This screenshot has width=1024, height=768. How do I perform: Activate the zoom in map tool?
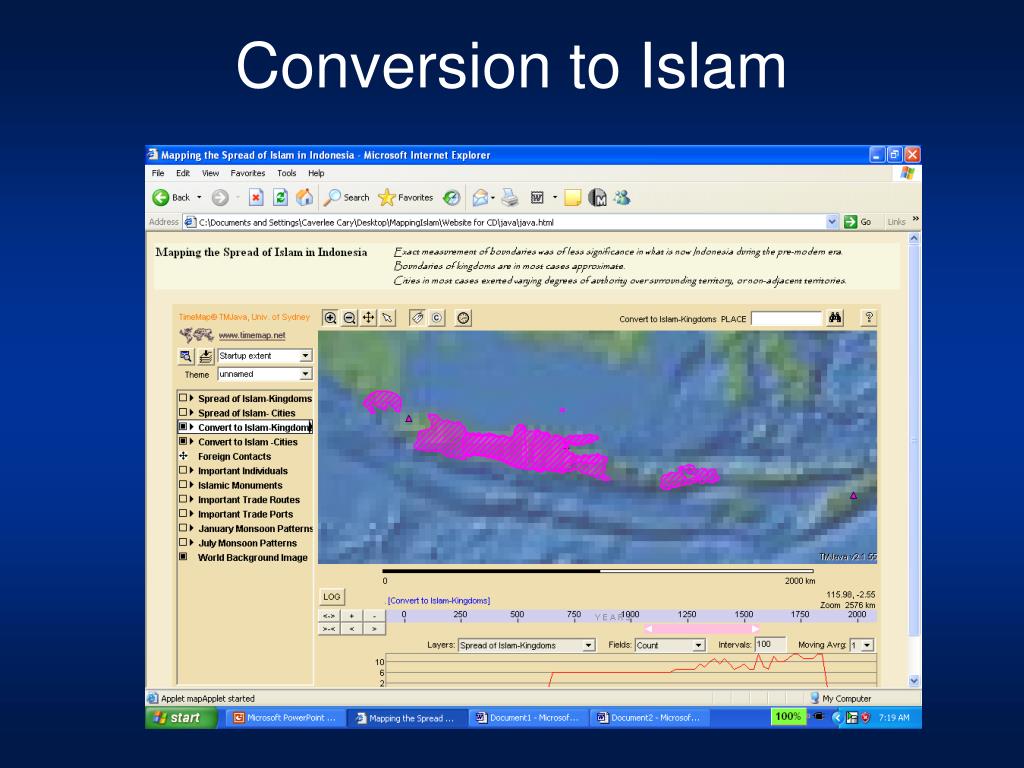[330, 318]
